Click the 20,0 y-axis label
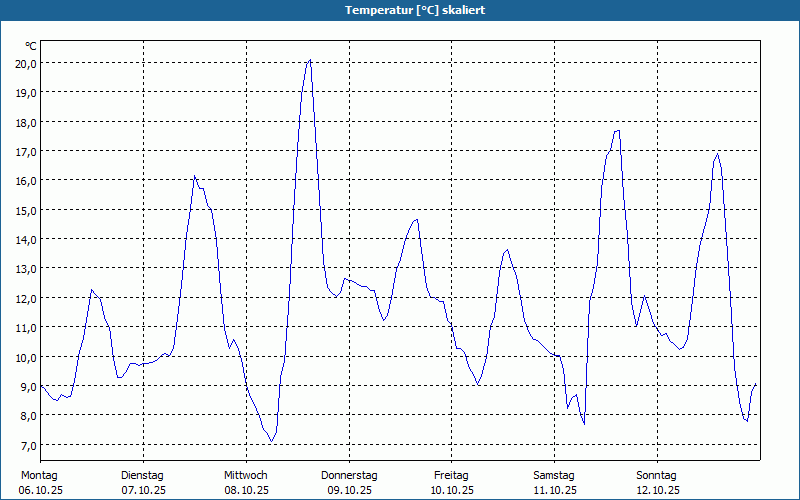Image resolution: width=800 pixels, height=500 pixels. coord(26,64)
